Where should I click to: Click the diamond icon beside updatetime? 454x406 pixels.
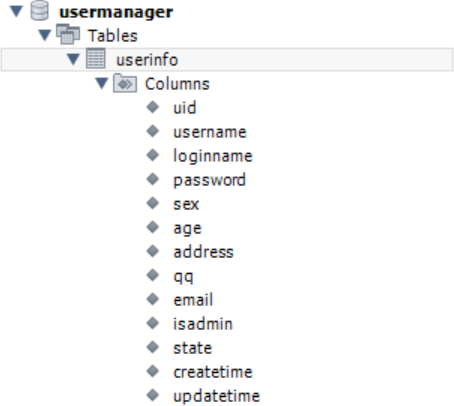pyautogui.click(x=153, y=395)
